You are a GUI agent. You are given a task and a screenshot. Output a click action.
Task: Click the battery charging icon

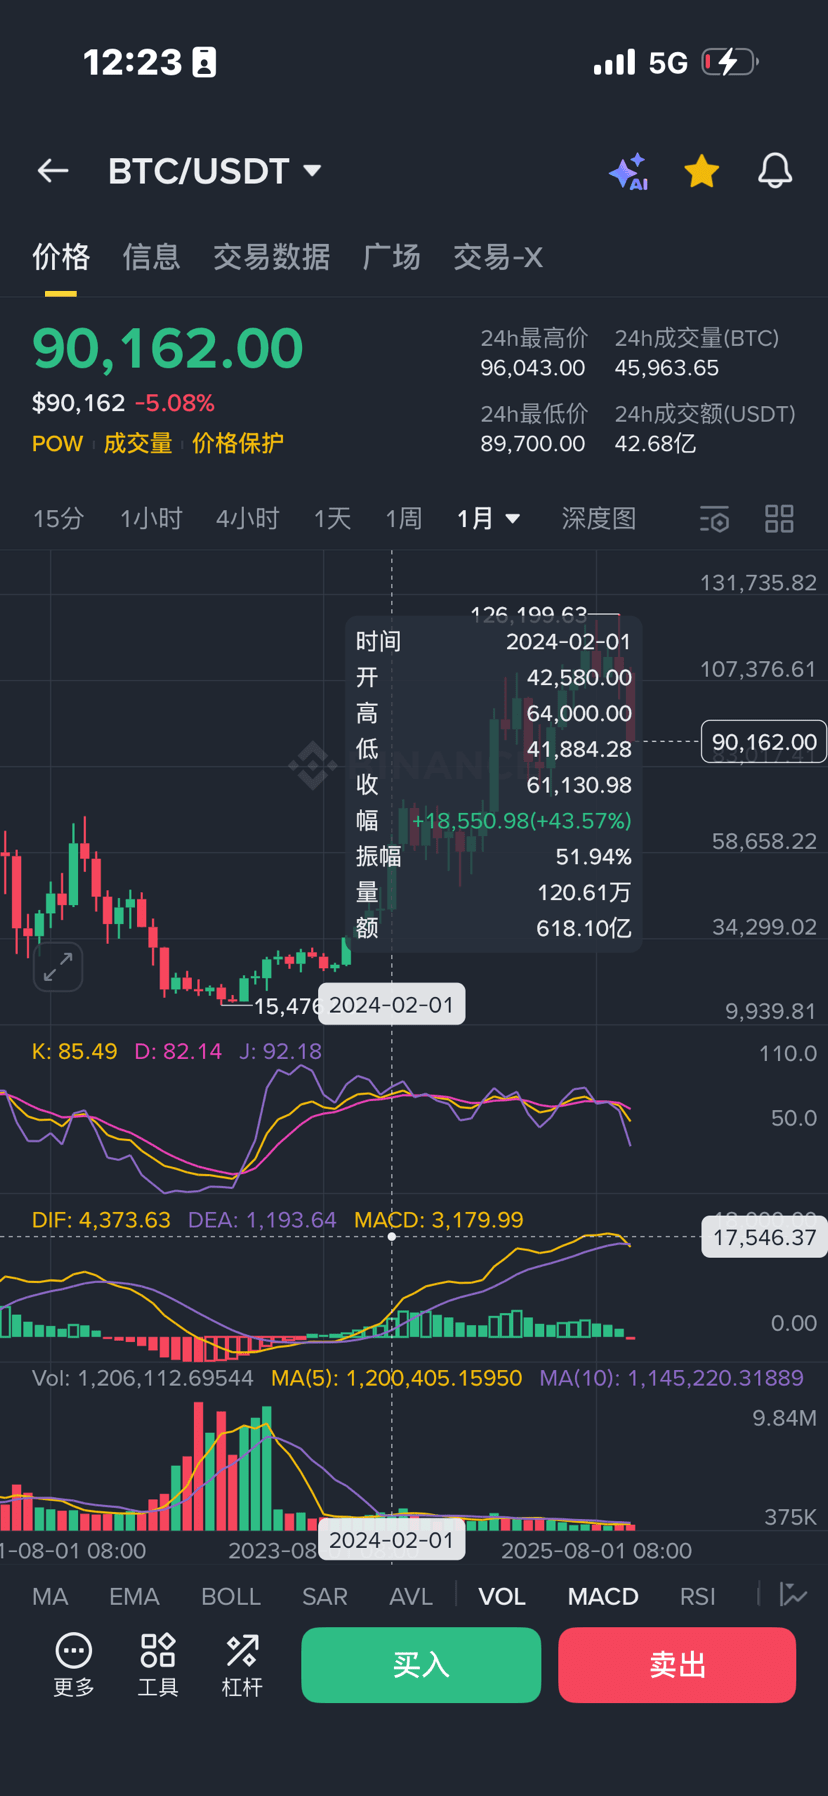[730, 62]
